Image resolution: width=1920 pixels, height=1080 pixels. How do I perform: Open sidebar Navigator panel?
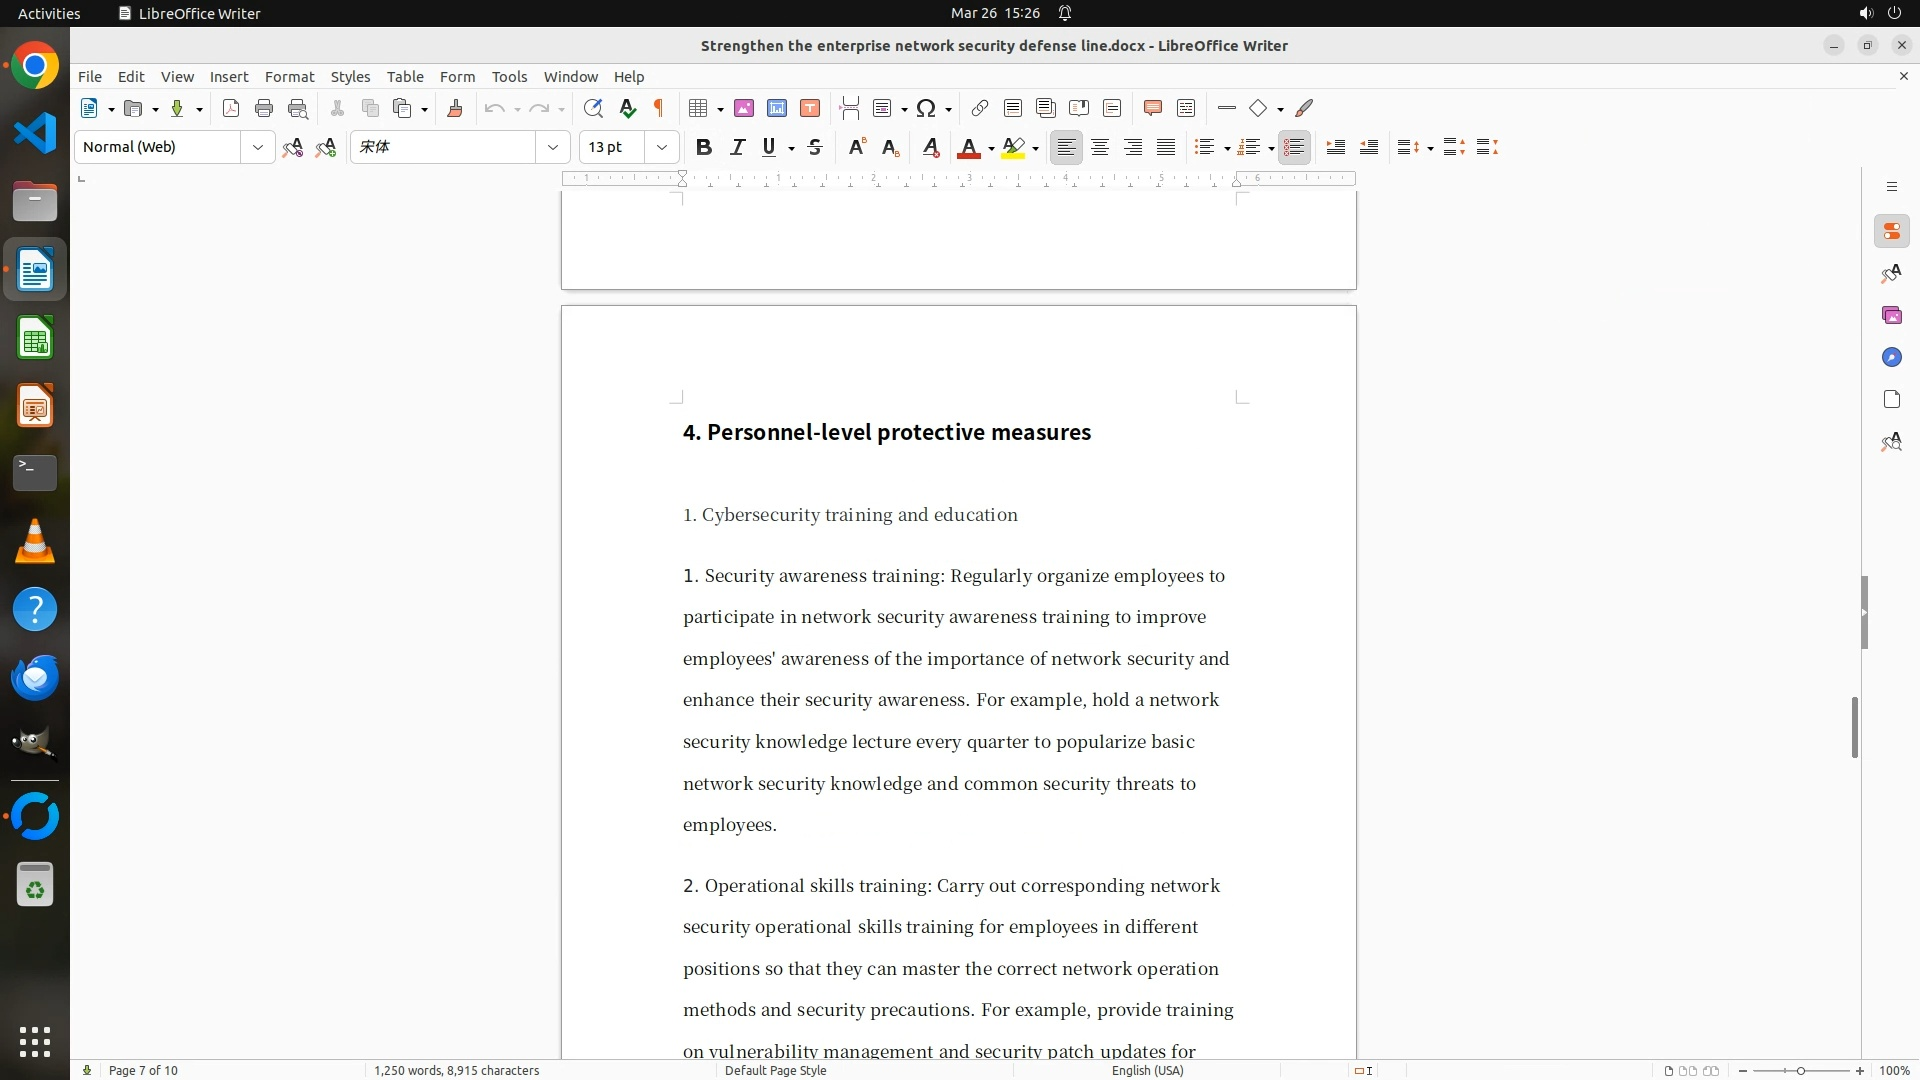pos(1891,358)
